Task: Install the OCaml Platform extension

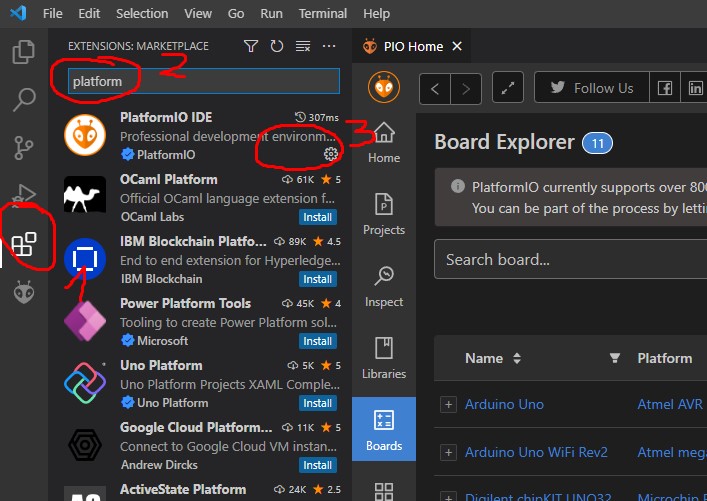Action: click(317, 217)
